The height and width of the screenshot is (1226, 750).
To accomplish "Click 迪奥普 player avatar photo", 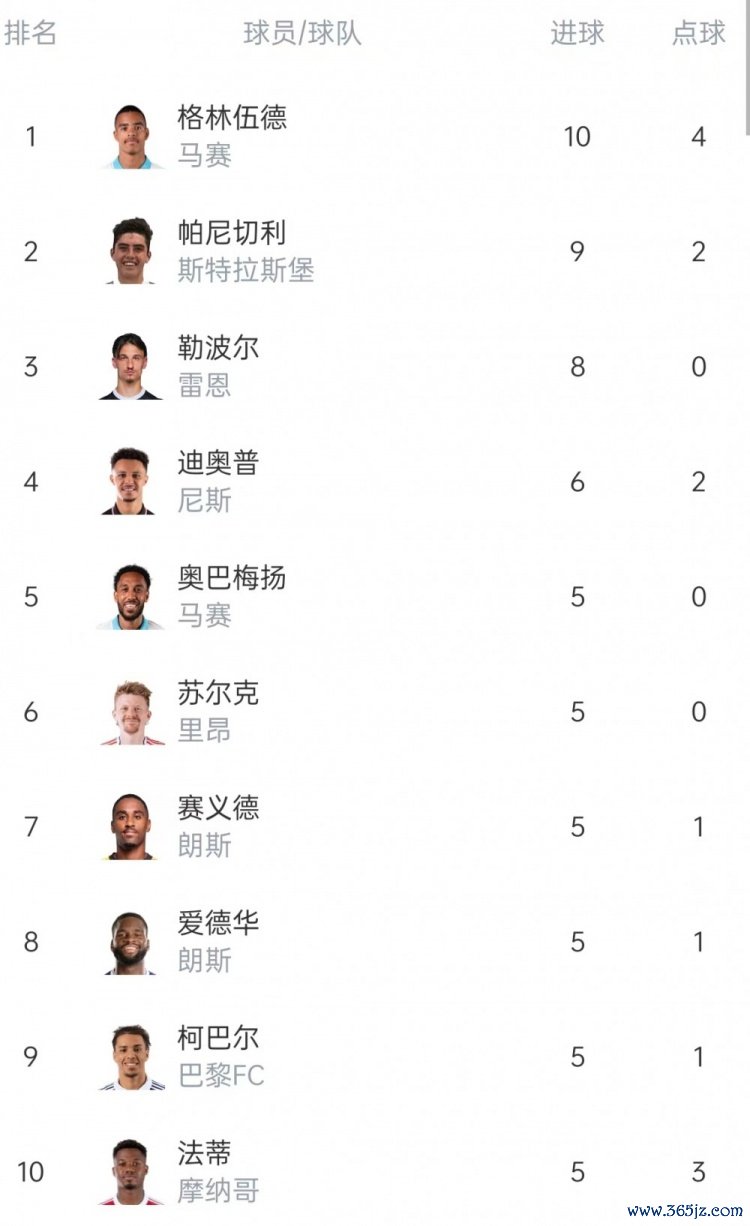I will tap(131, 482).
